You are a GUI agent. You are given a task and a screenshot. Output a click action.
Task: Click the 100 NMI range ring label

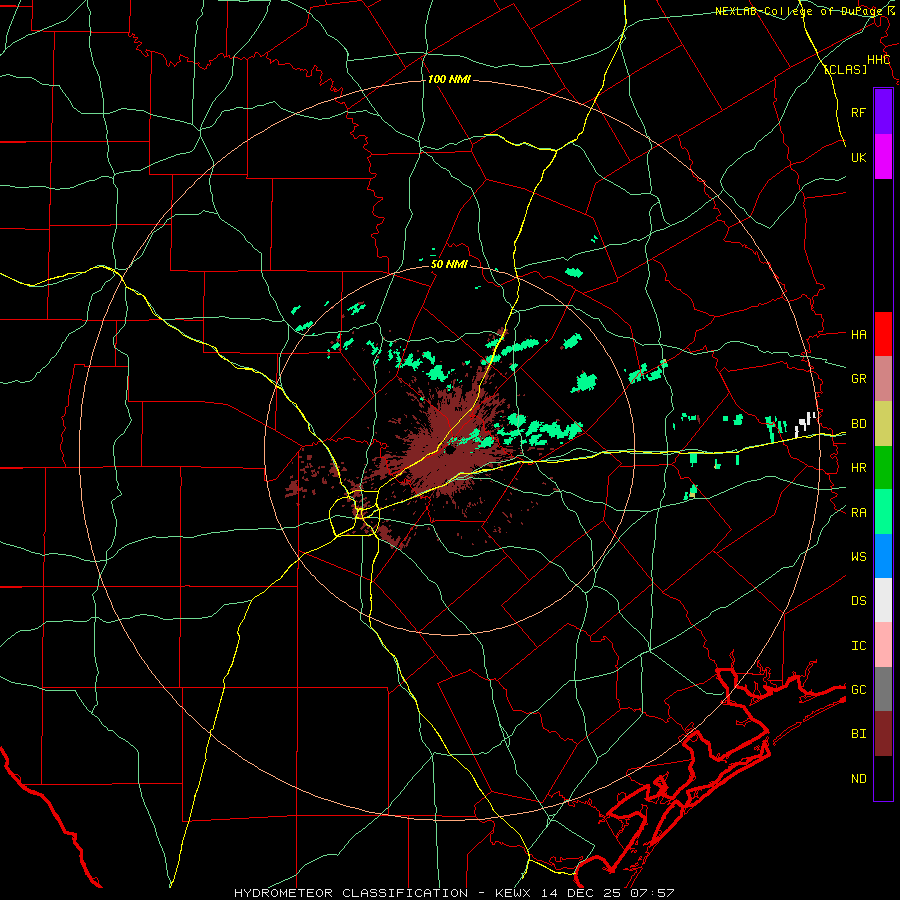(449, 79)
